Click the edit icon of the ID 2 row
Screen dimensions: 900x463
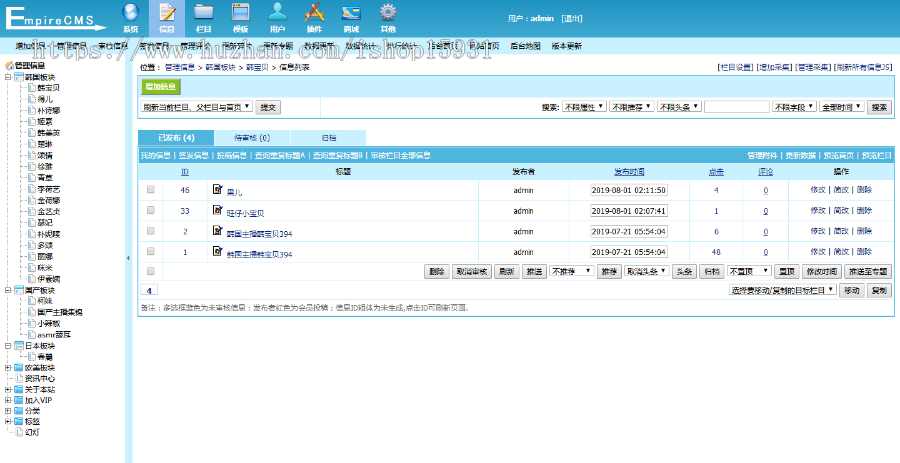pos(217,230)
